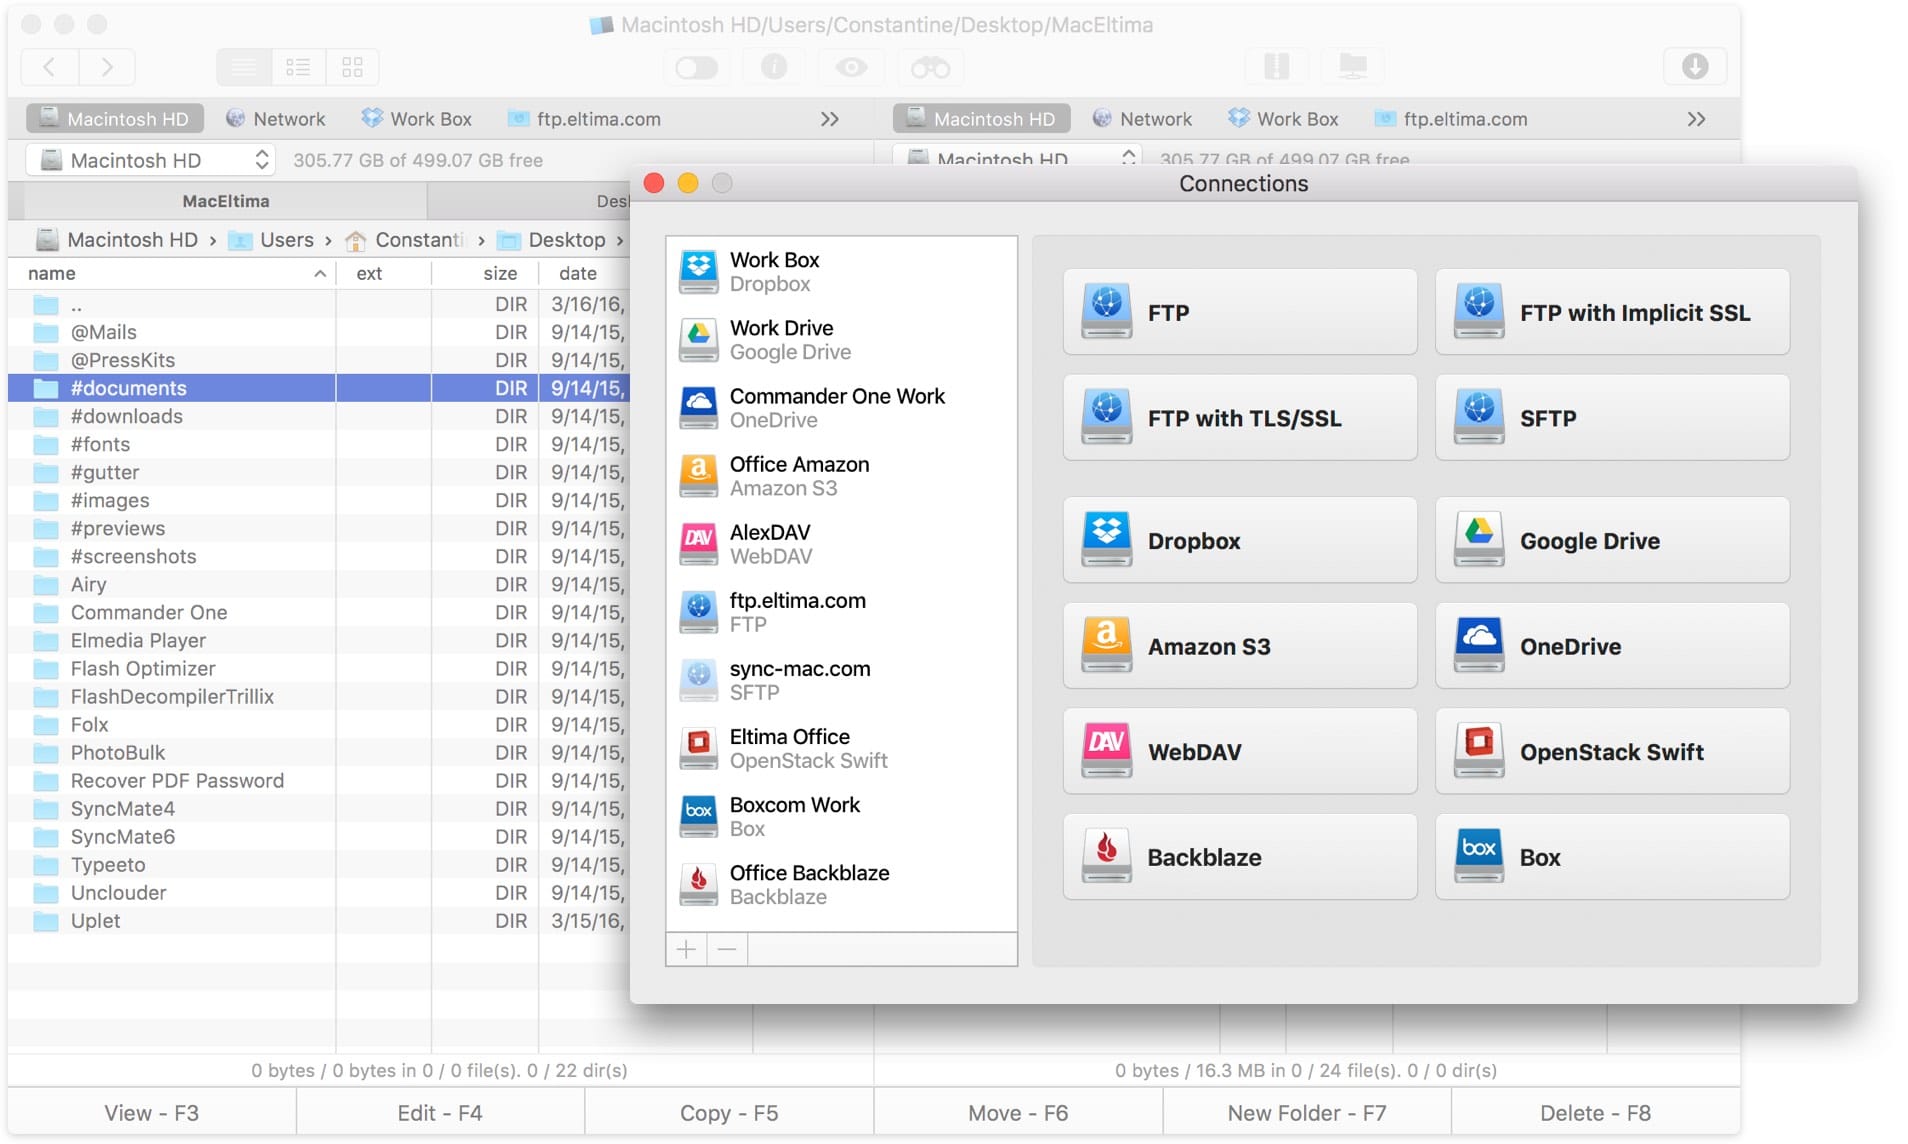Click the eye Quick Look icon
Viewport: 1908px width, 1144px height.
tap(851, 67)
